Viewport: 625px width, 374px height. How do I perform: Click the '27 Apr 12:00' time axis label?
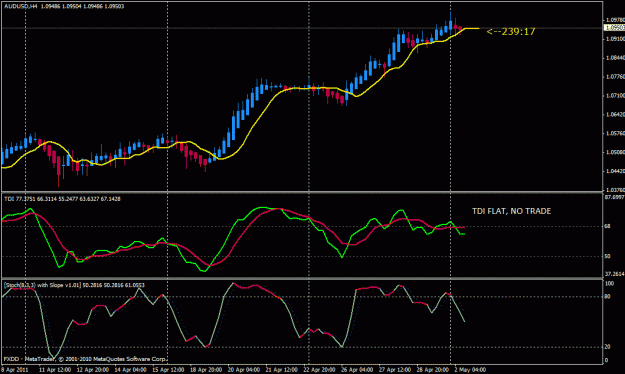click(395, 370)
